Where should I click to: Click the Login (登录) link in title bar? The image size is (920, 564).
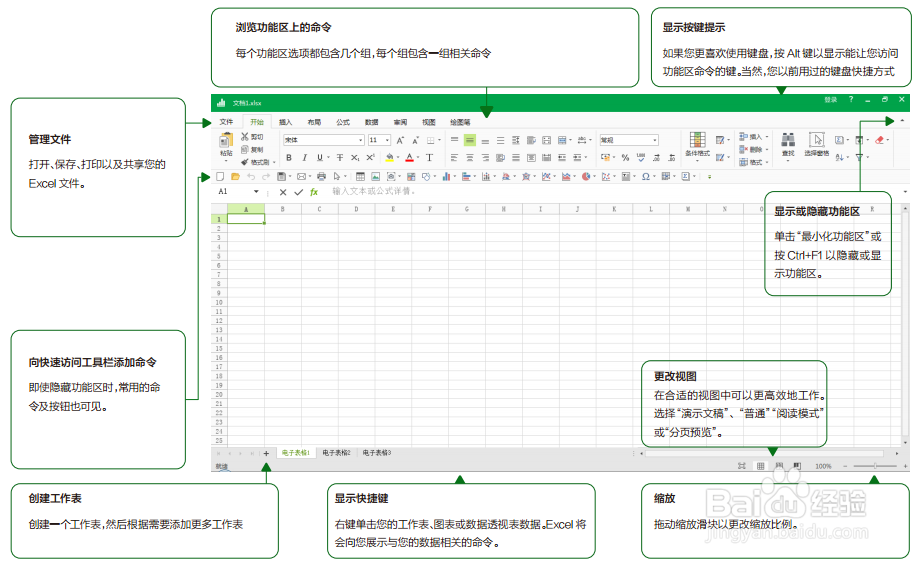pos(830,100)
